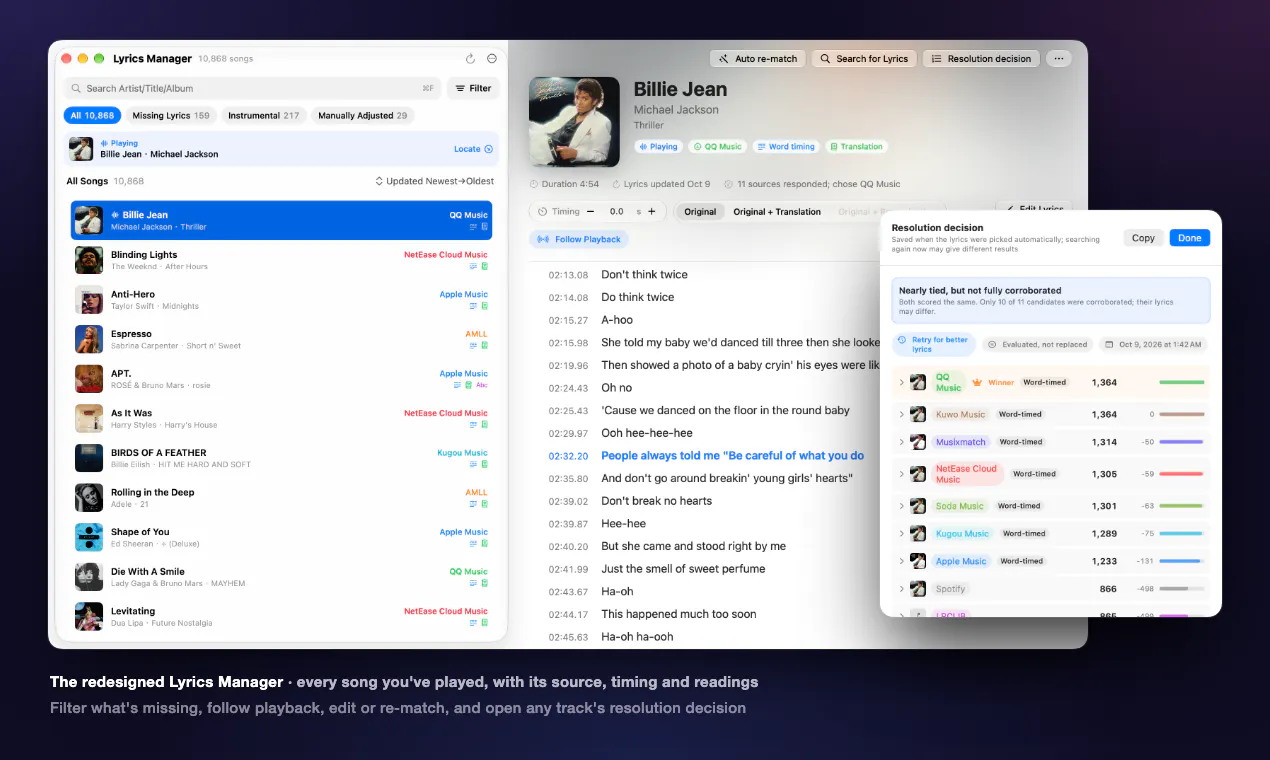Expand the Musixmatch candidate row

pos(901,441)
